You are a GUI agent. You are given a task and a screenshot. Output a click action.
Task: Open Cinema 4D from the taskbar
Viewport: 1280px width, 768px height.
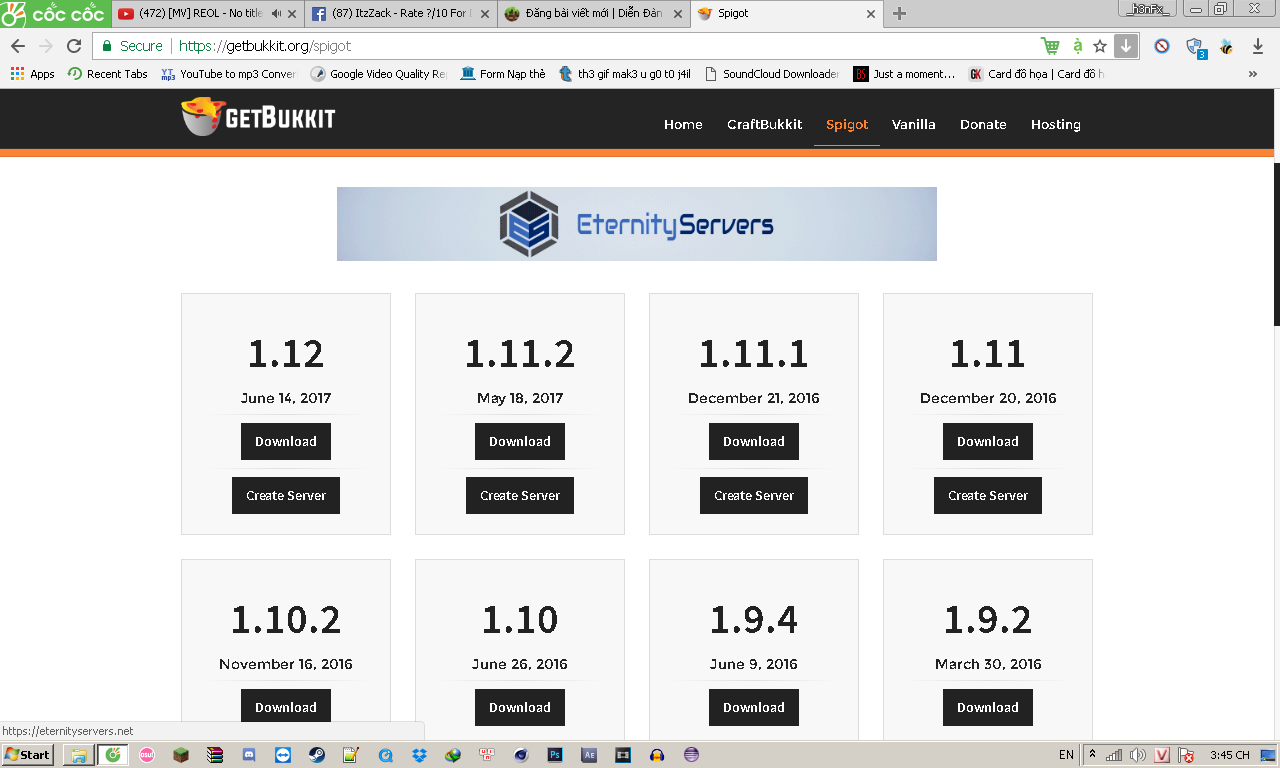(x=521, y=755)
